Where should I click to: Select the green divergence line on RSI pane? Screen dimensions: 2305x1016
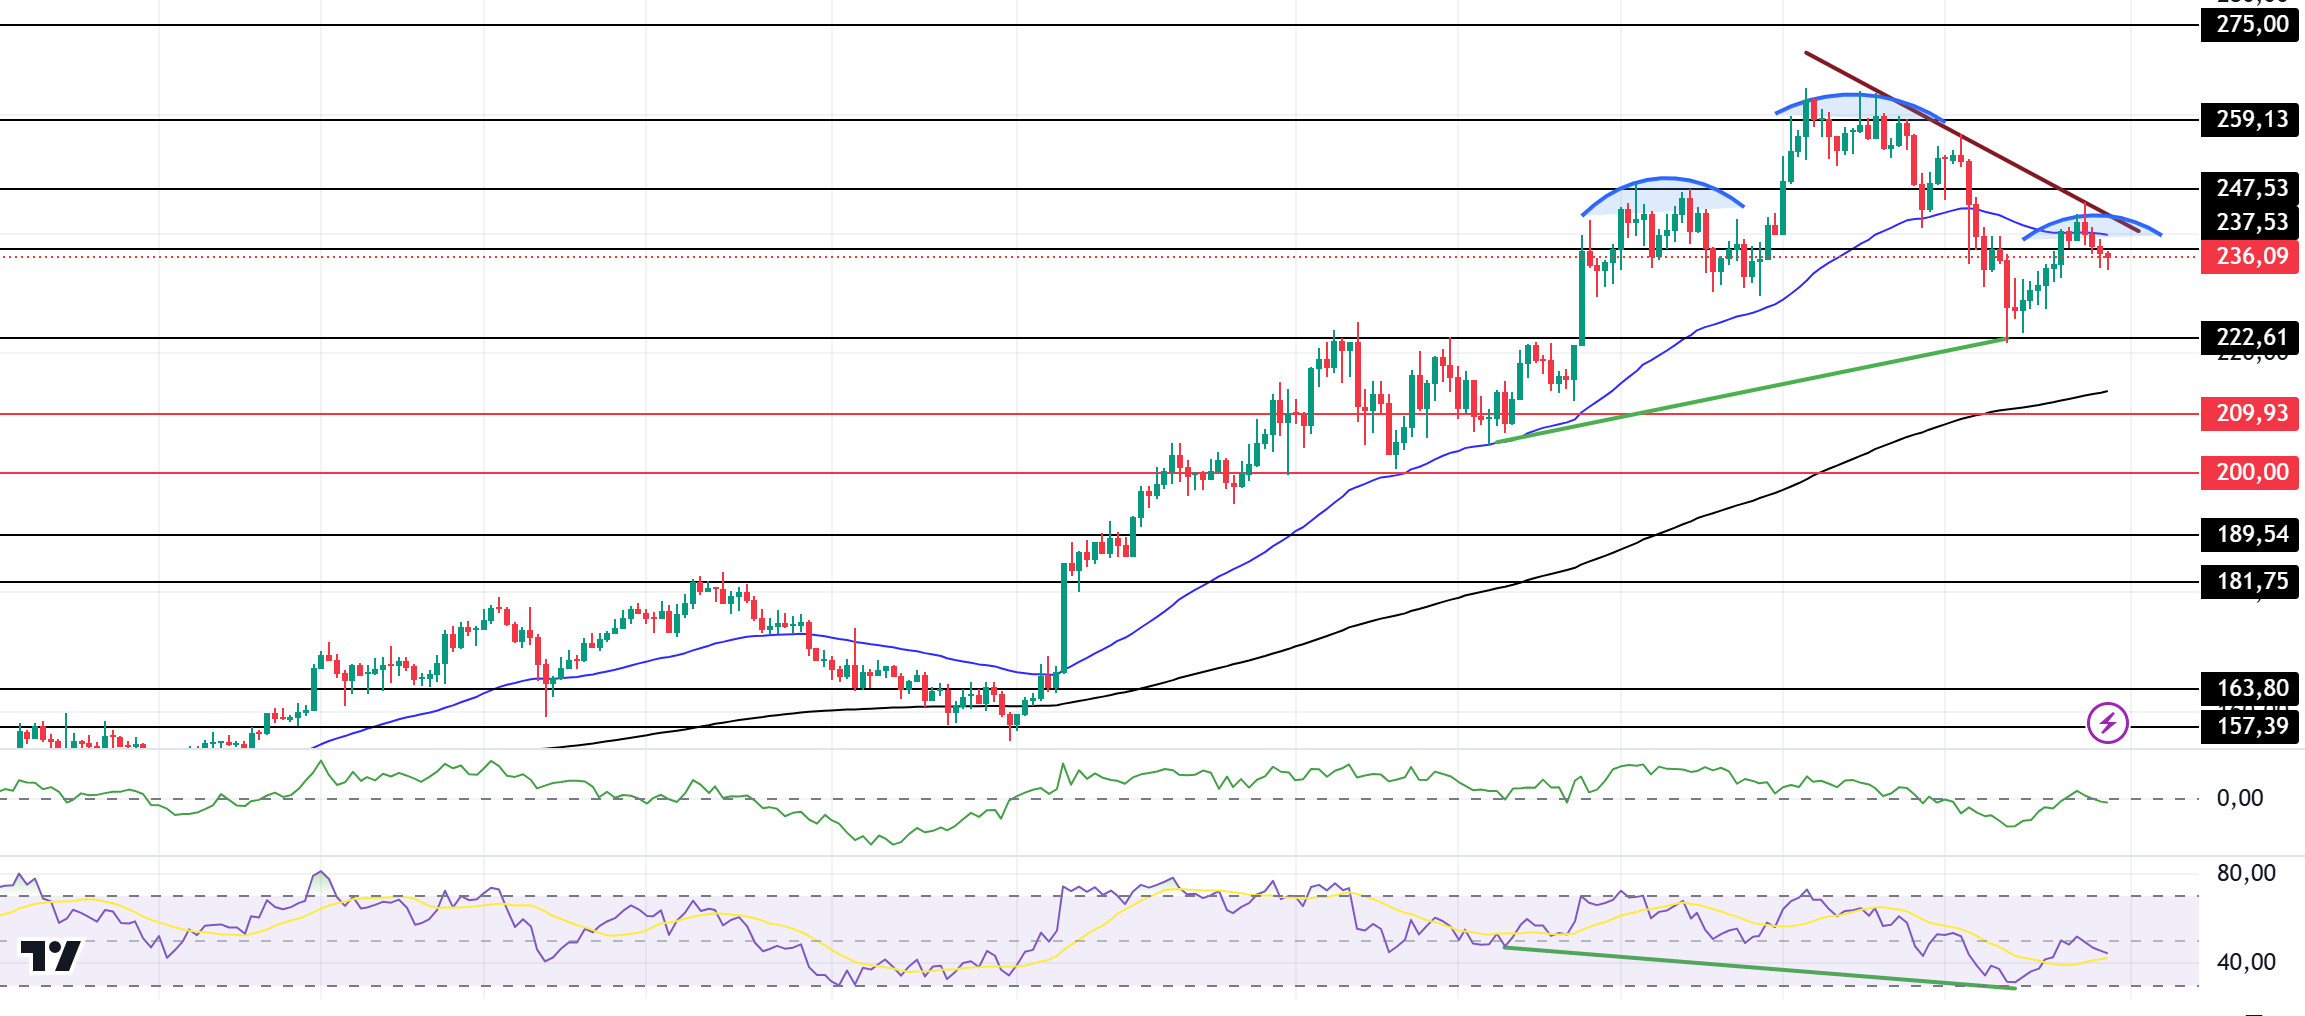[1760, 968]
